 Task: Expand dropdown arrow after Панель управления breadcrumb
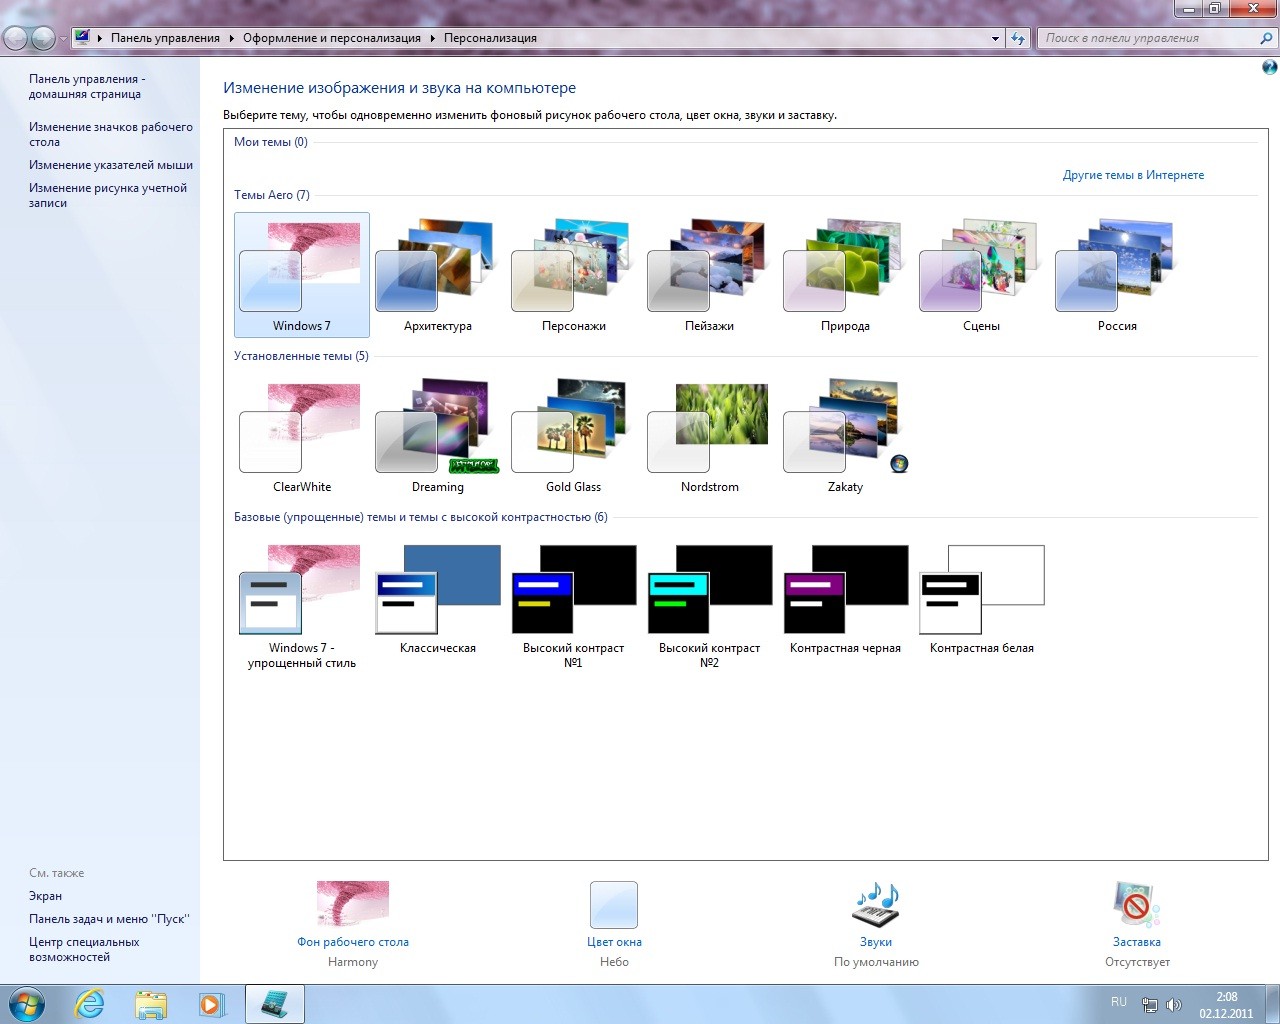point(232,38)
